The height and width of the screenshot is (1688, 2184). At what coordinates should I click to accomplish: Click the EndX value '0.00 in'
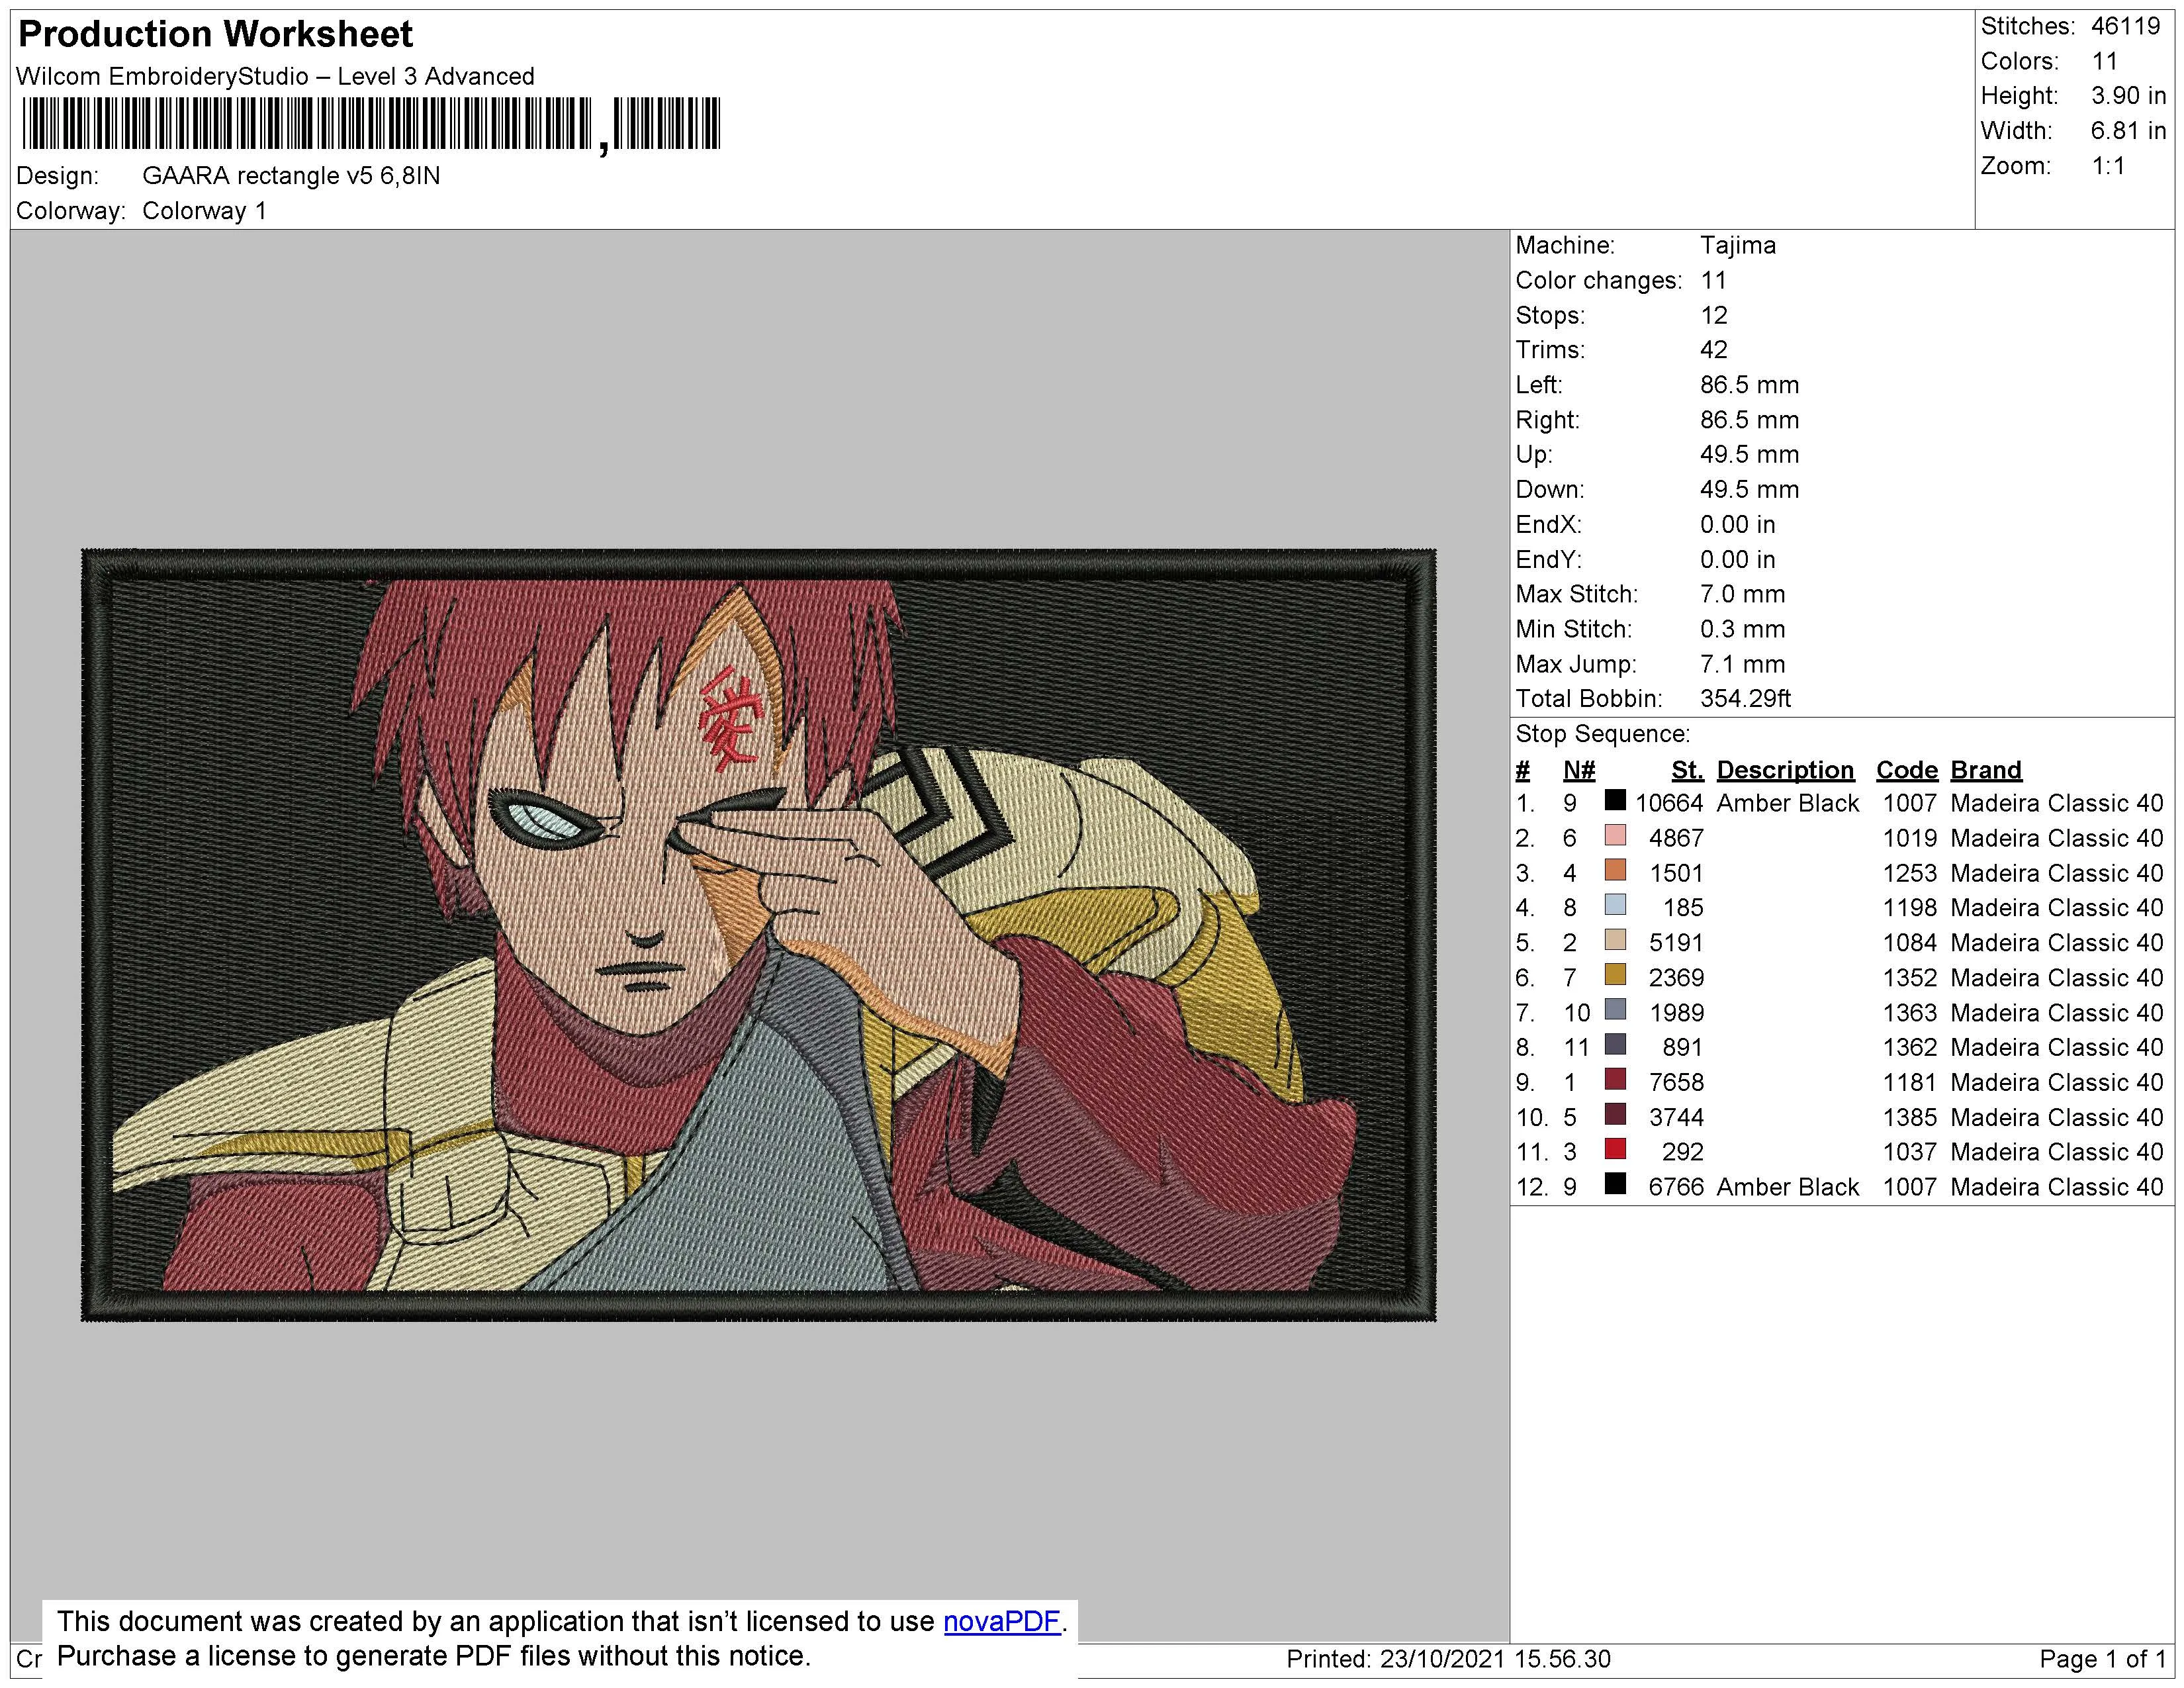coord(1737,525)
